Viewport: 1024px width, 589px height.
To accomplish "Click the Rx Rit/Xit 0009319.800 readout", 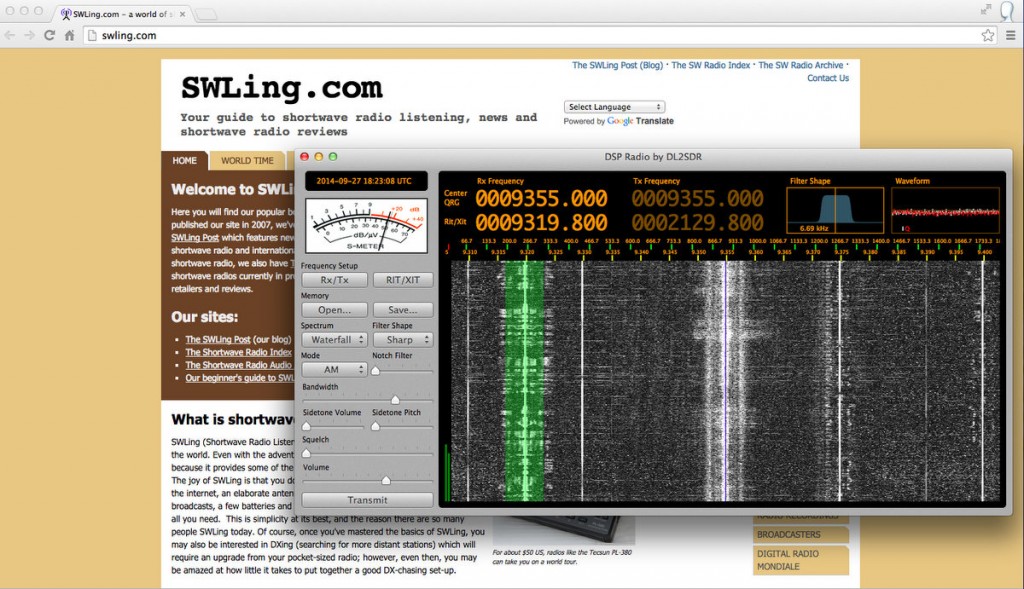I will pyautogui.click(x=541, y=223).
